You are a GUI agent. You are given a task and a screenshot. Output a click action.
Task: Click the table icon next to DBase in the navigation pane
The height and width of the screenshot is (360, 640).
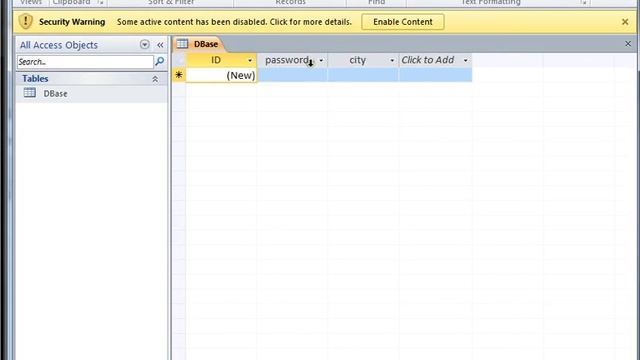point(29,93)
